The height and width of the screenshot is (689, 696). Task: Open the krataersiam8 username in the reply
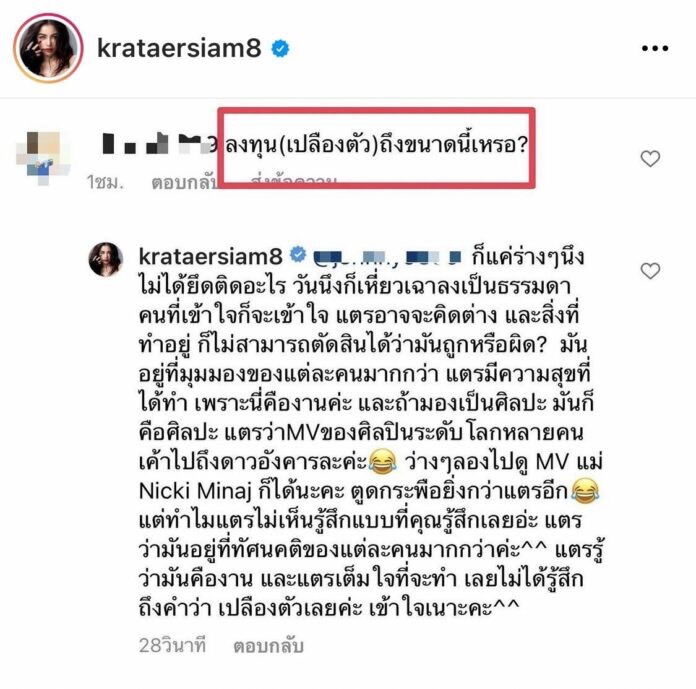(210, 256)
